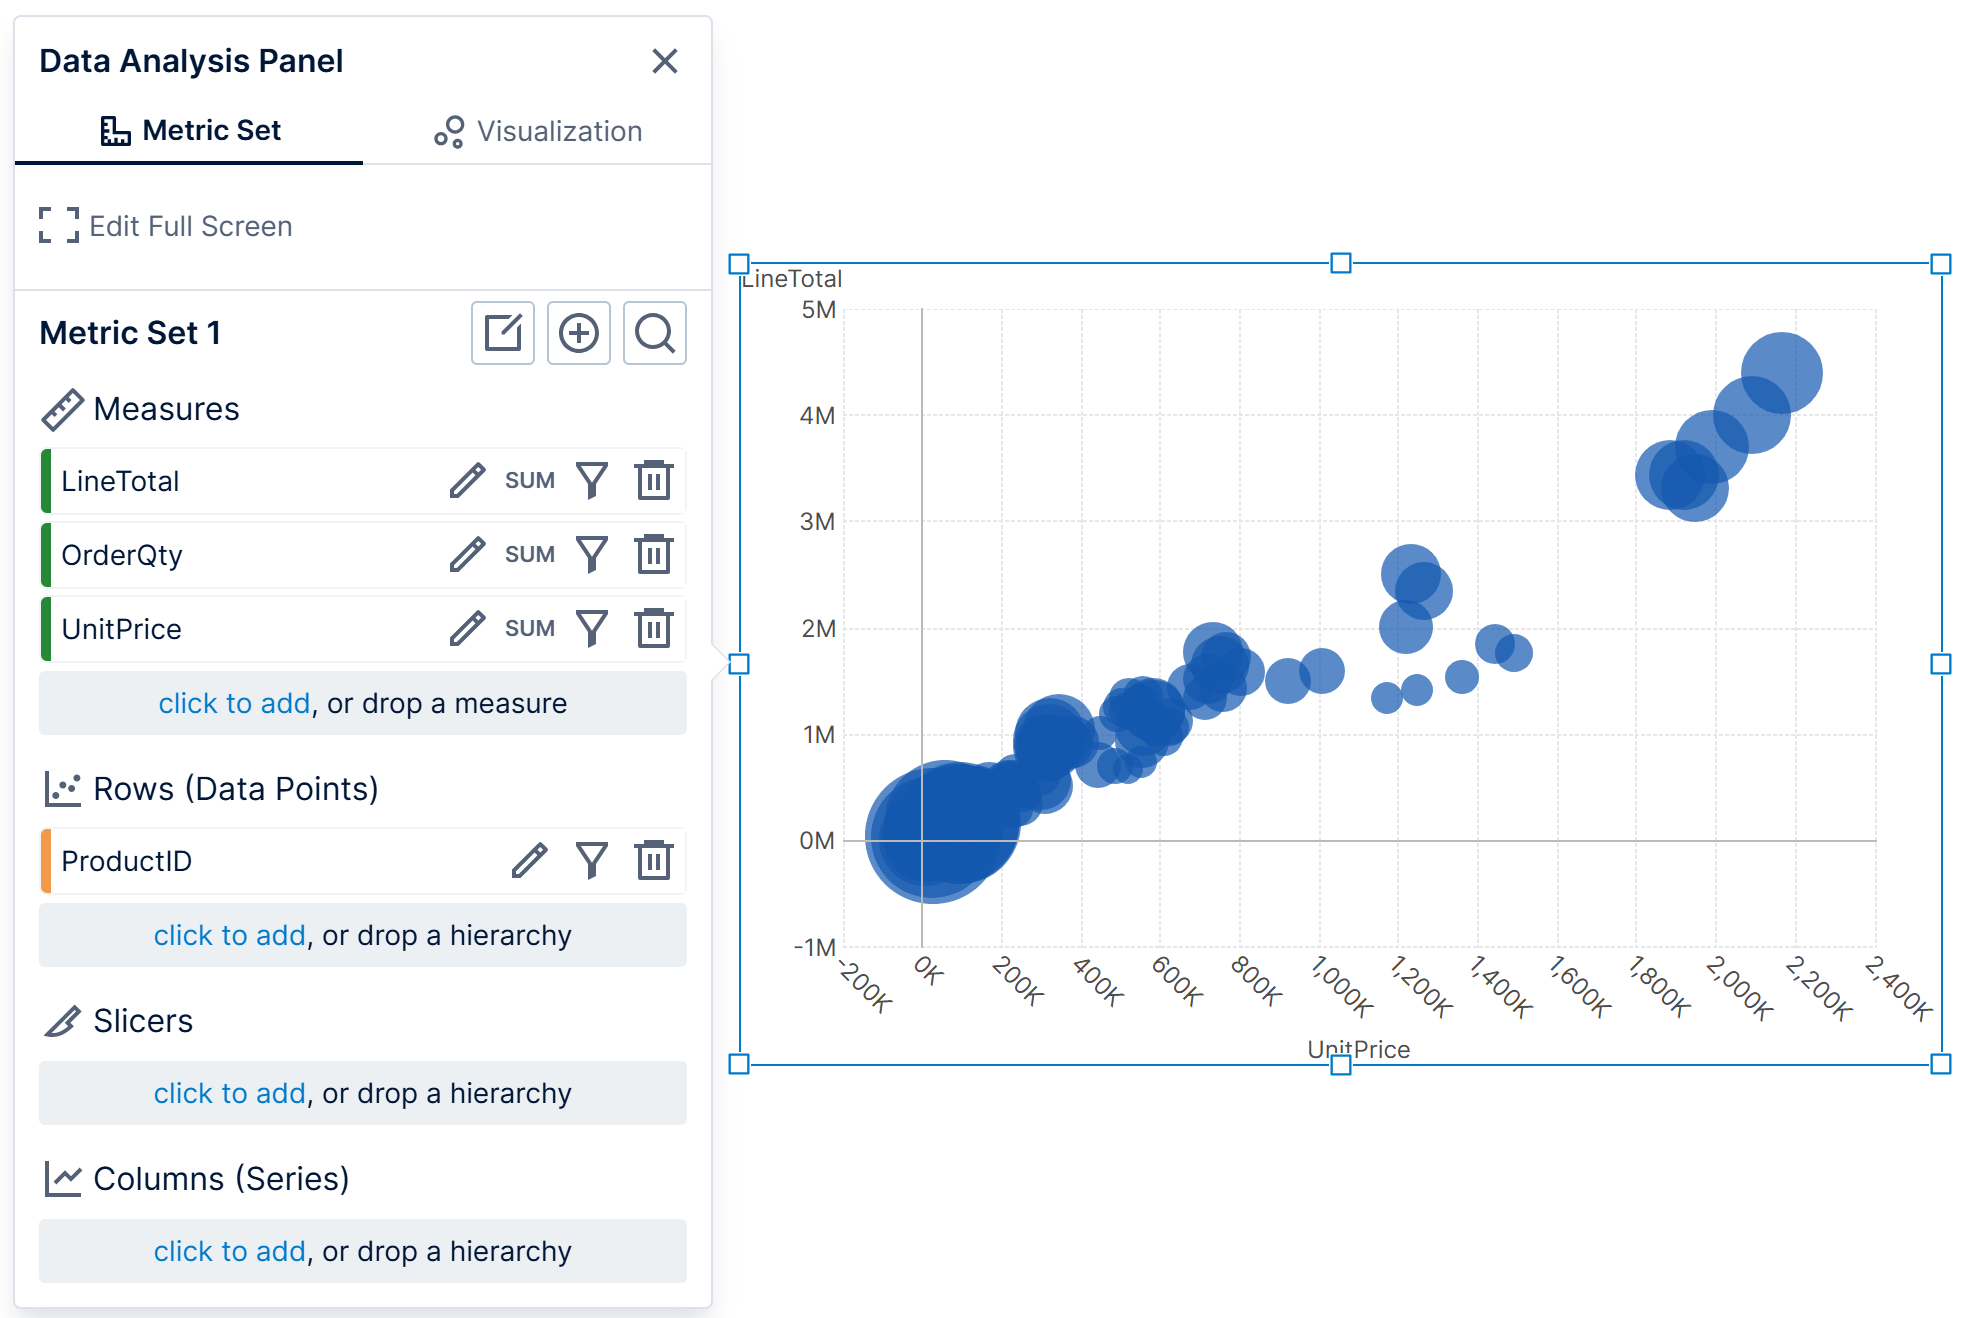Viewport: 1967px width, 1318px height.
Task: Delete the LineTotal measure
Action: click(x=654, y=481)
